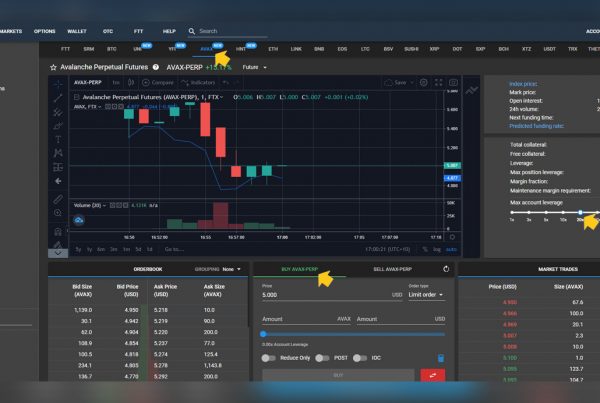The width and height of the screenshot is (600, 403).
Task: Set max account leverage slider to 3x
Action: 529,212
